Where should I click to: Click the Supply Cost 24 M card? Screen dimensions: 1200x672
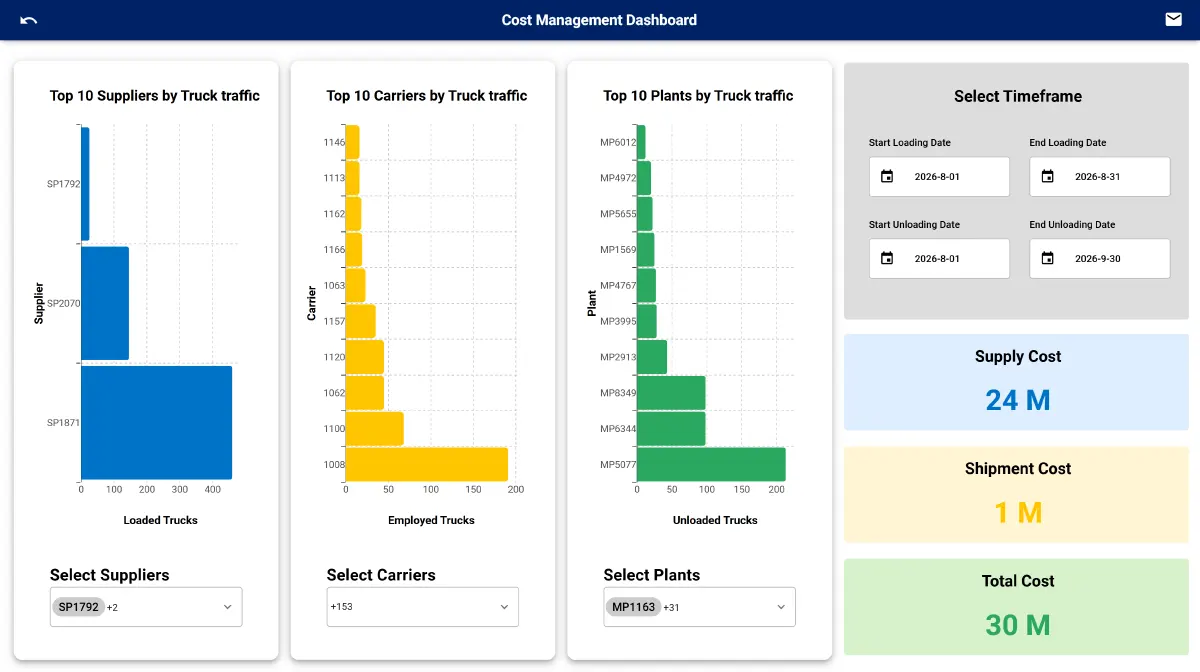coord(1016,382)
